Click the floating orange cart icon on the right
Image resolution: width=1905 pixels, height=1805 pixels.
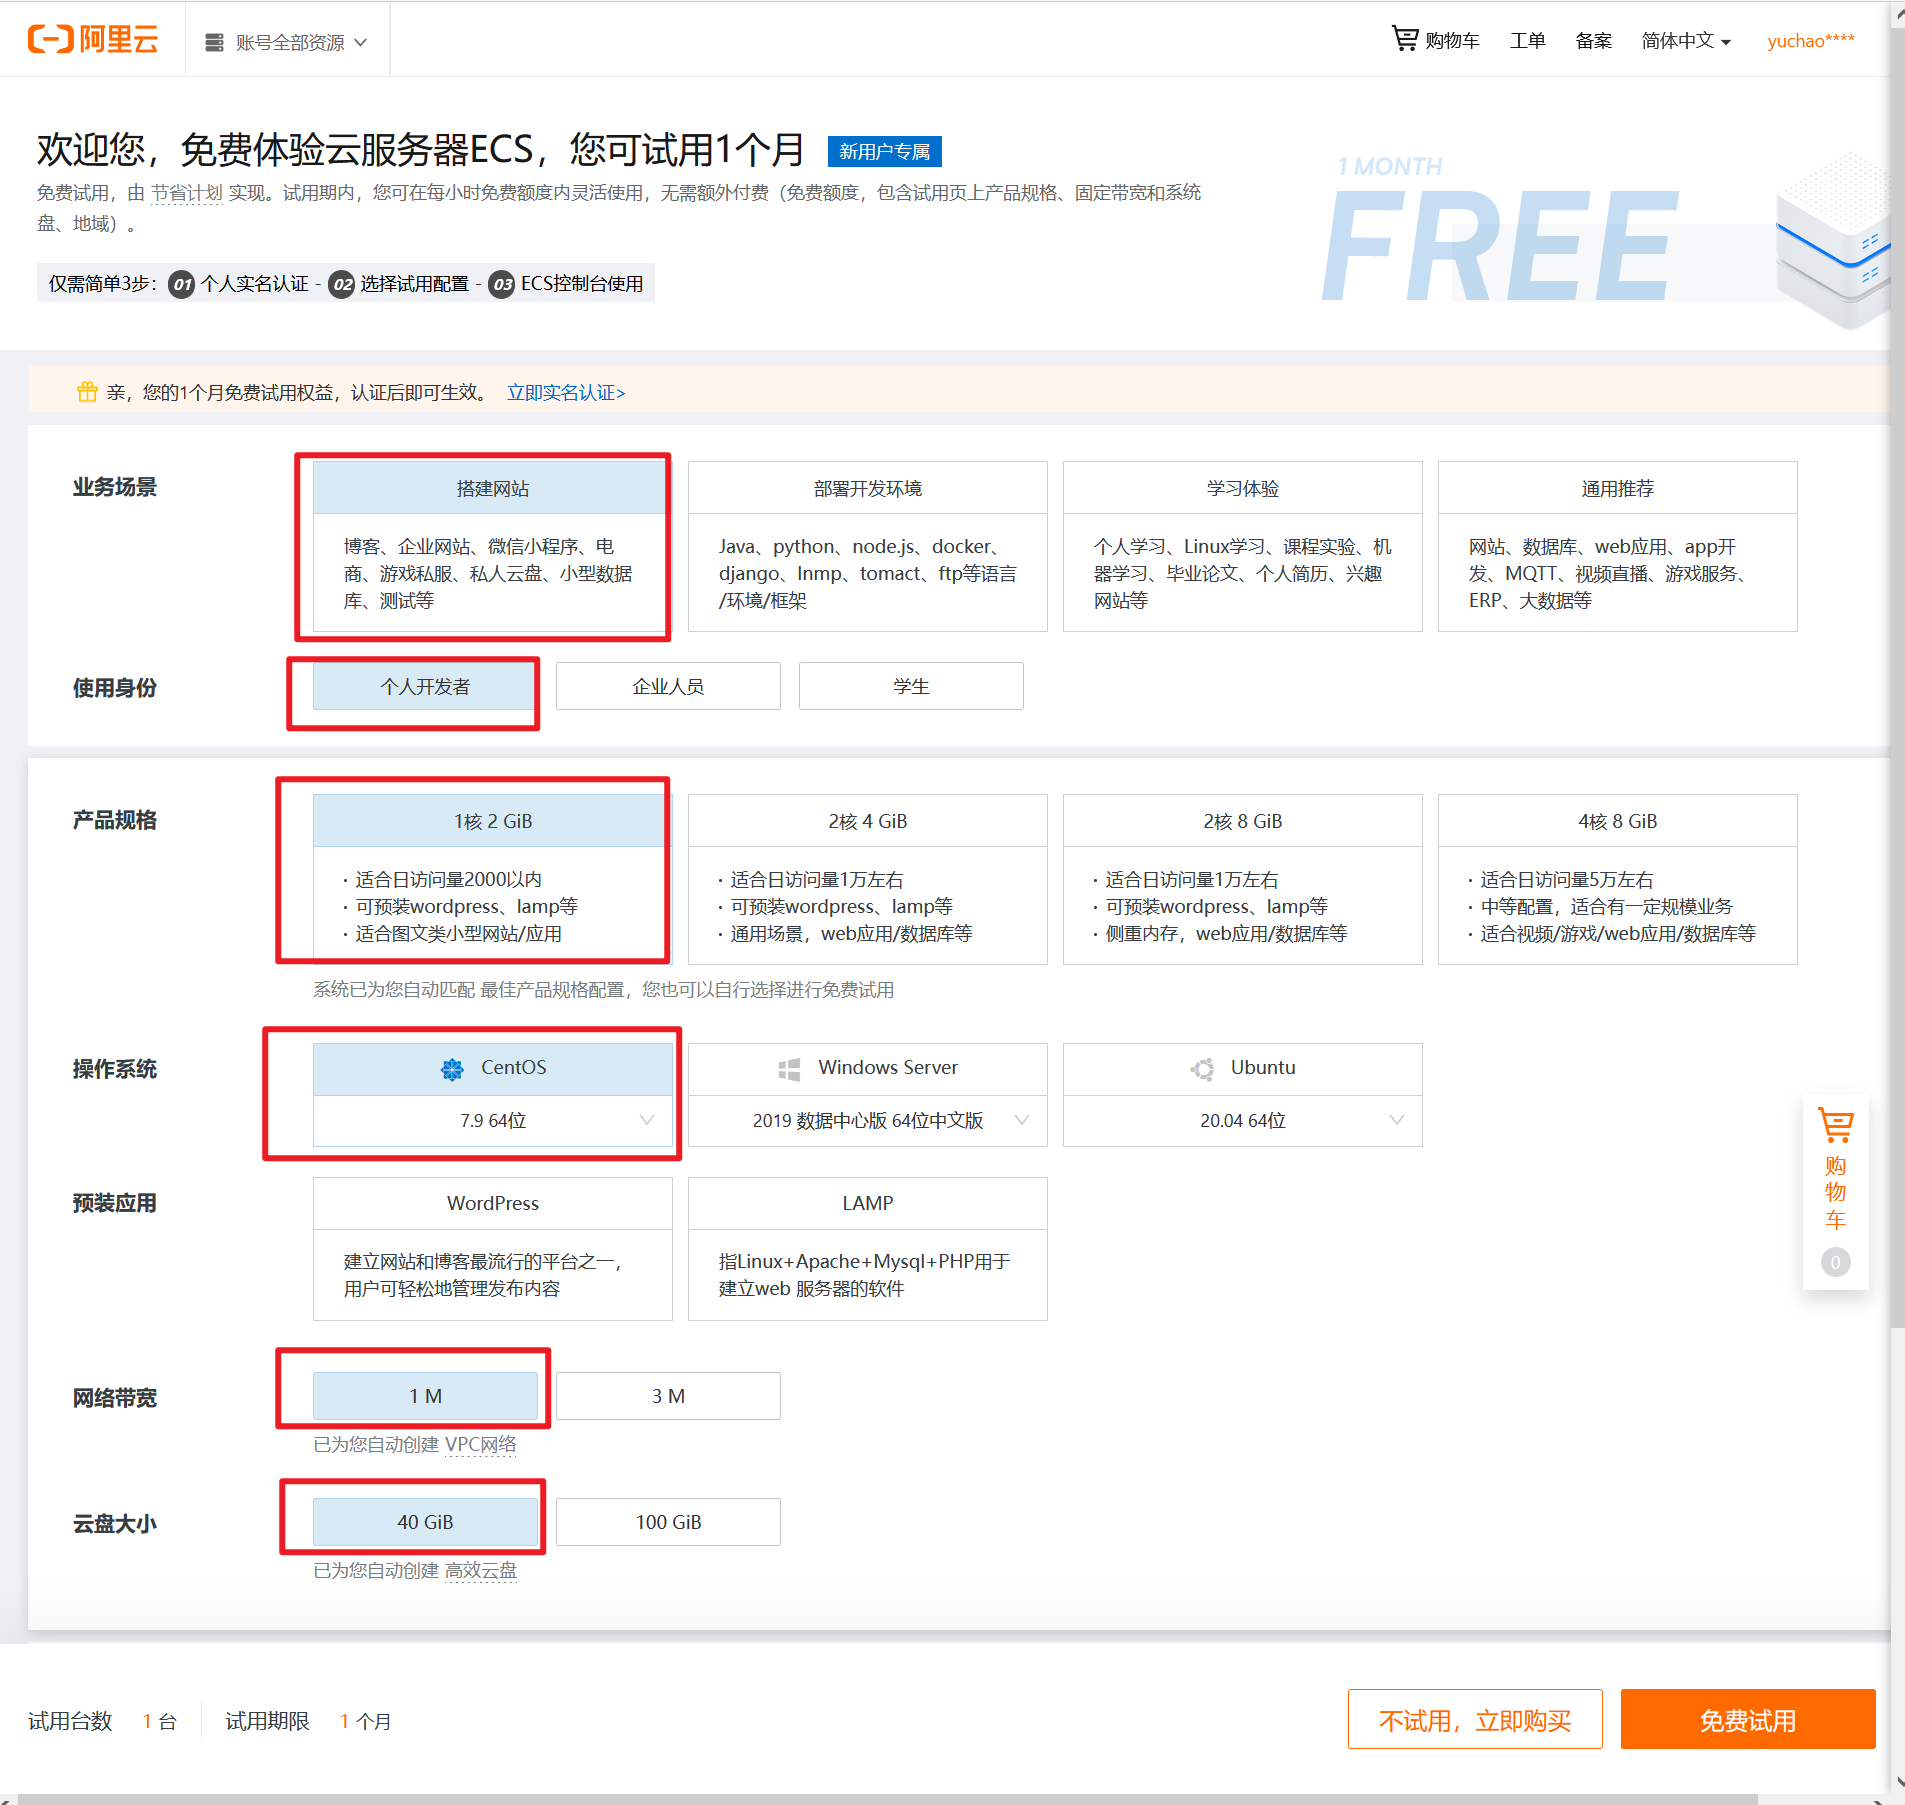click(x=1835, y=1126)
